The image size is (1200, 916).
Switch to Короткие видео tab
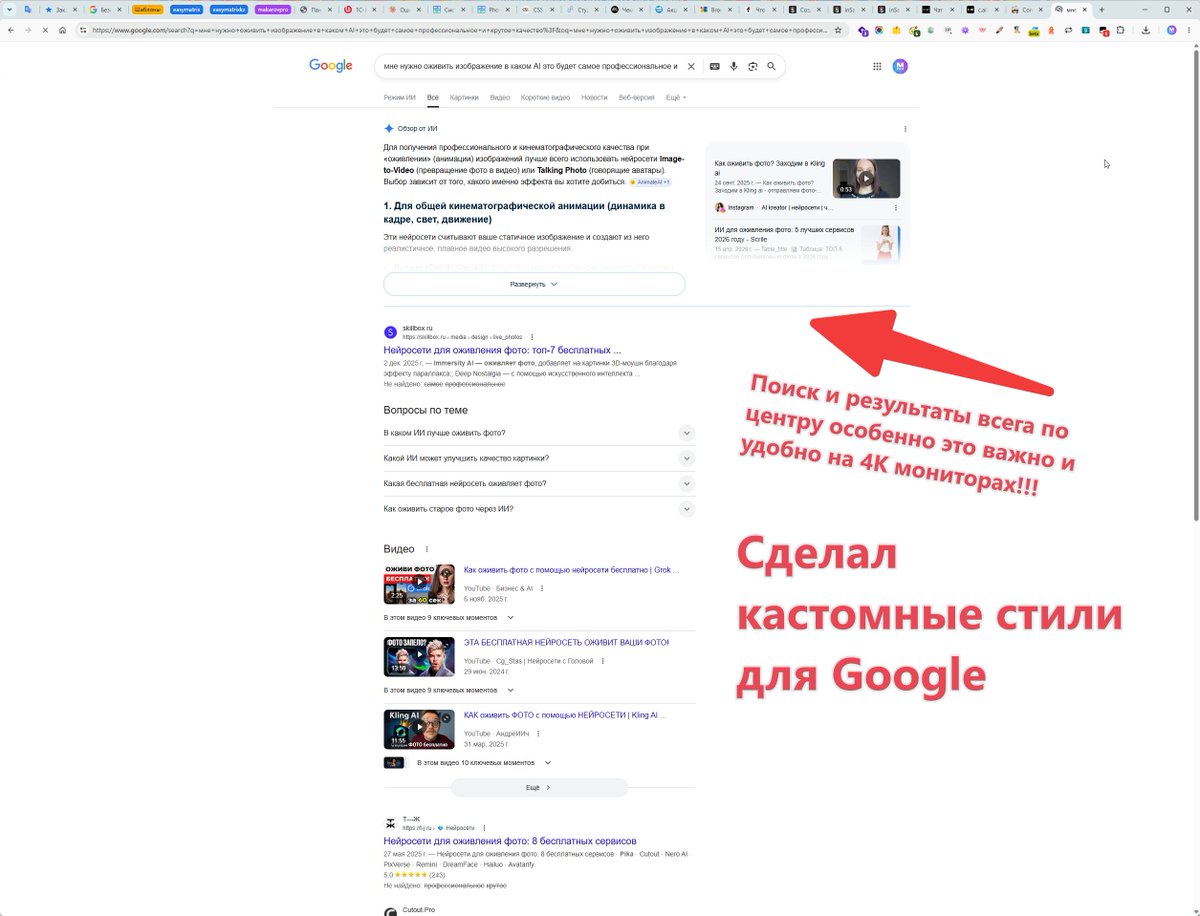(546, 97)
